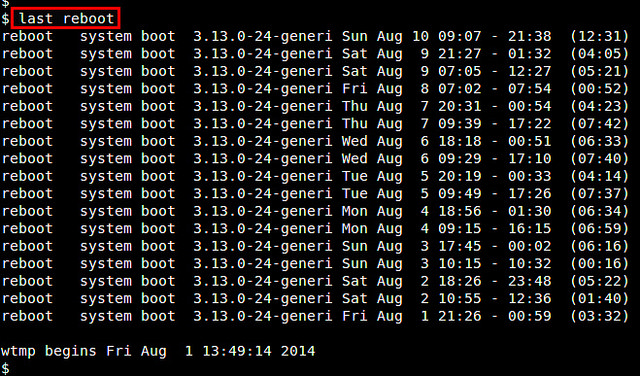Select boot time "18:26" on Sat Aug 2
640x376 pixels.
coord(460,281)
